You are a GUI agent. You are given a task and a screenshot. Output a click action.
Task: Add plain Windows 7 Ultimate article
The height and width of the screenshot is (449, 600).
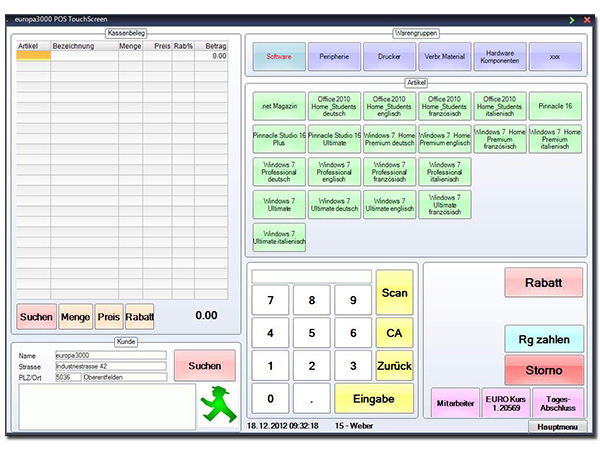pos(279,205)
